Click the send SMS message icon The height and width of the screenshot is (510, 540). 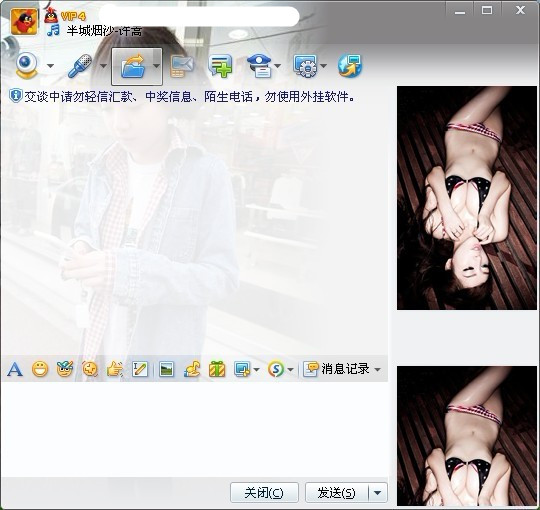182,66
